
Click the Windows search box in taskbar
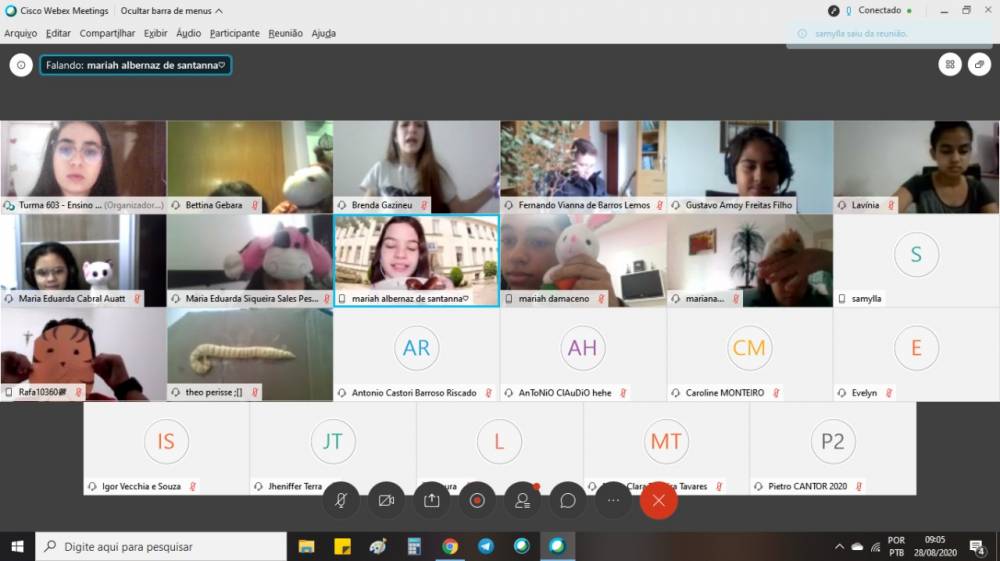pos(160,547)
